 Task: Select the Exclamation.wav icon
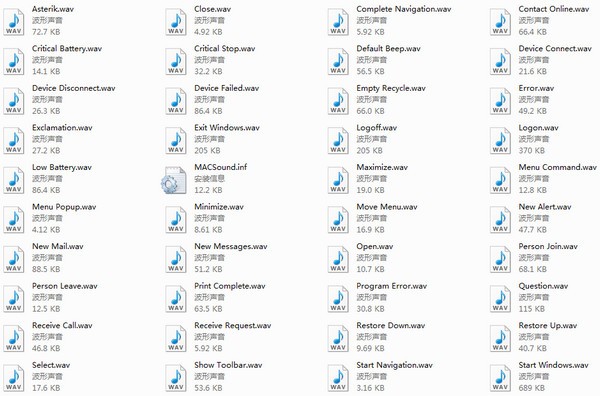[14, 140]
